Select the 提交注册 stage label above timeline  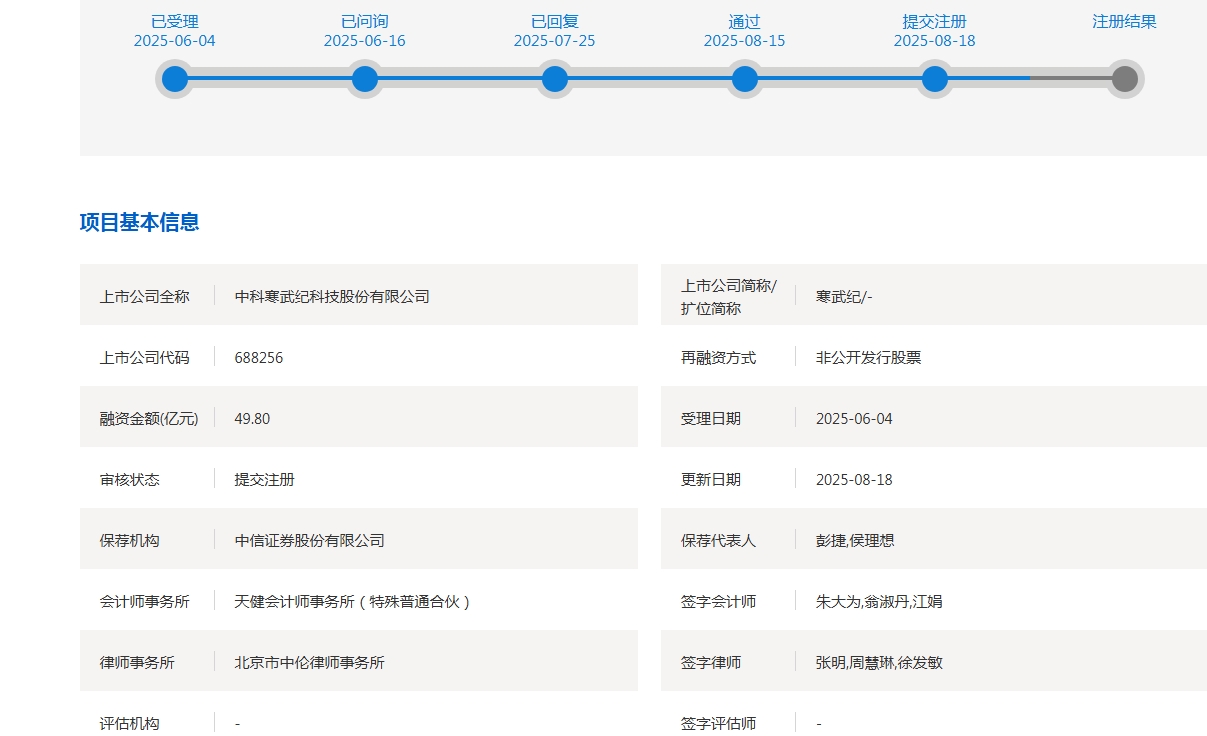[935, 21]
